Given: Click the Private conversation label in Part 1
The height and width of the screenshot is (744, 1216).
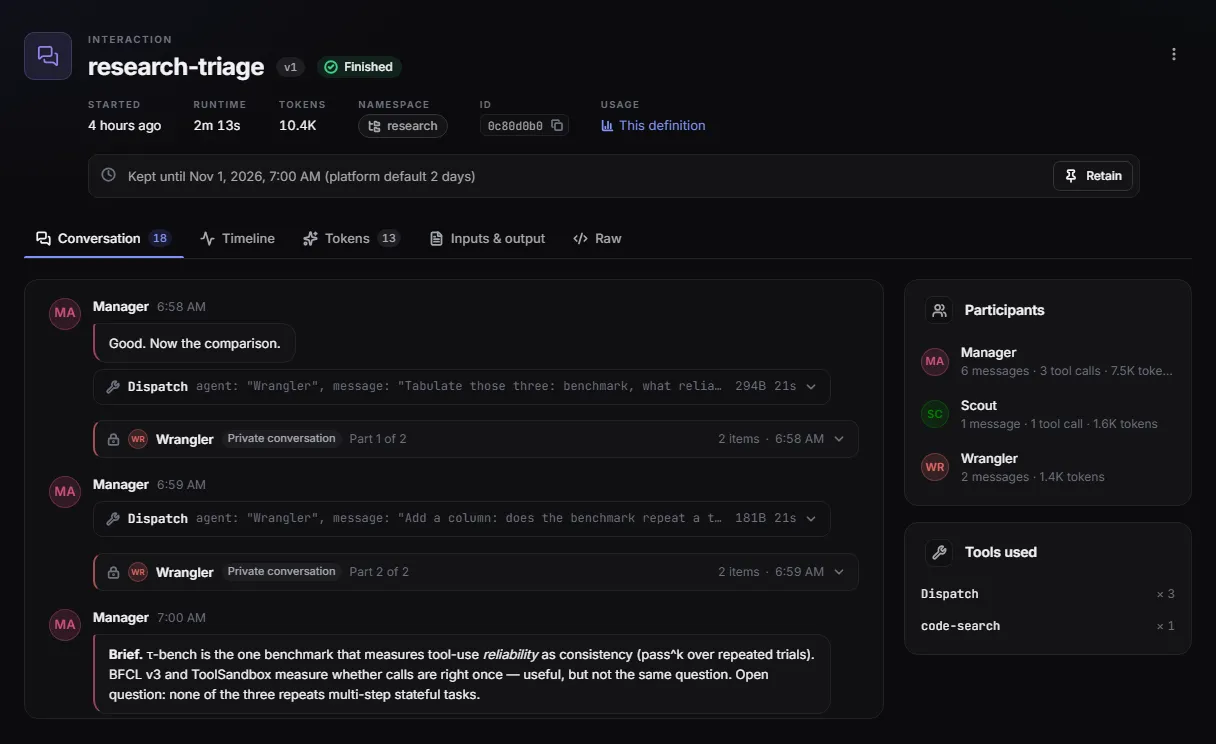Looking at the screenshot, I should pos(282,438).
